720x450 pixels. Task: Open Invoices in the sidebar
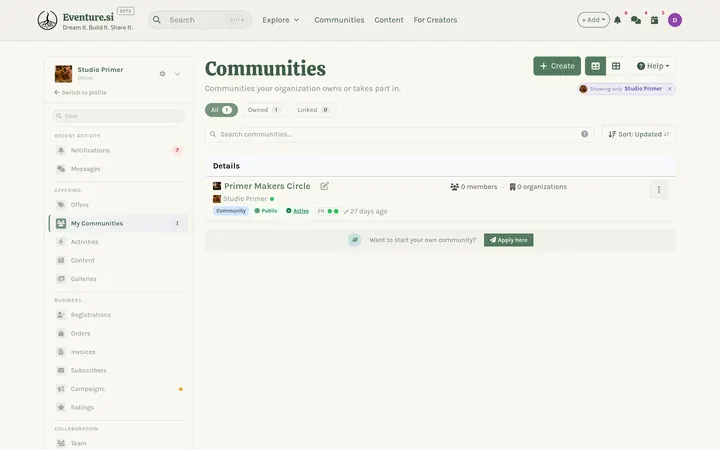click(x=118, y=352)
